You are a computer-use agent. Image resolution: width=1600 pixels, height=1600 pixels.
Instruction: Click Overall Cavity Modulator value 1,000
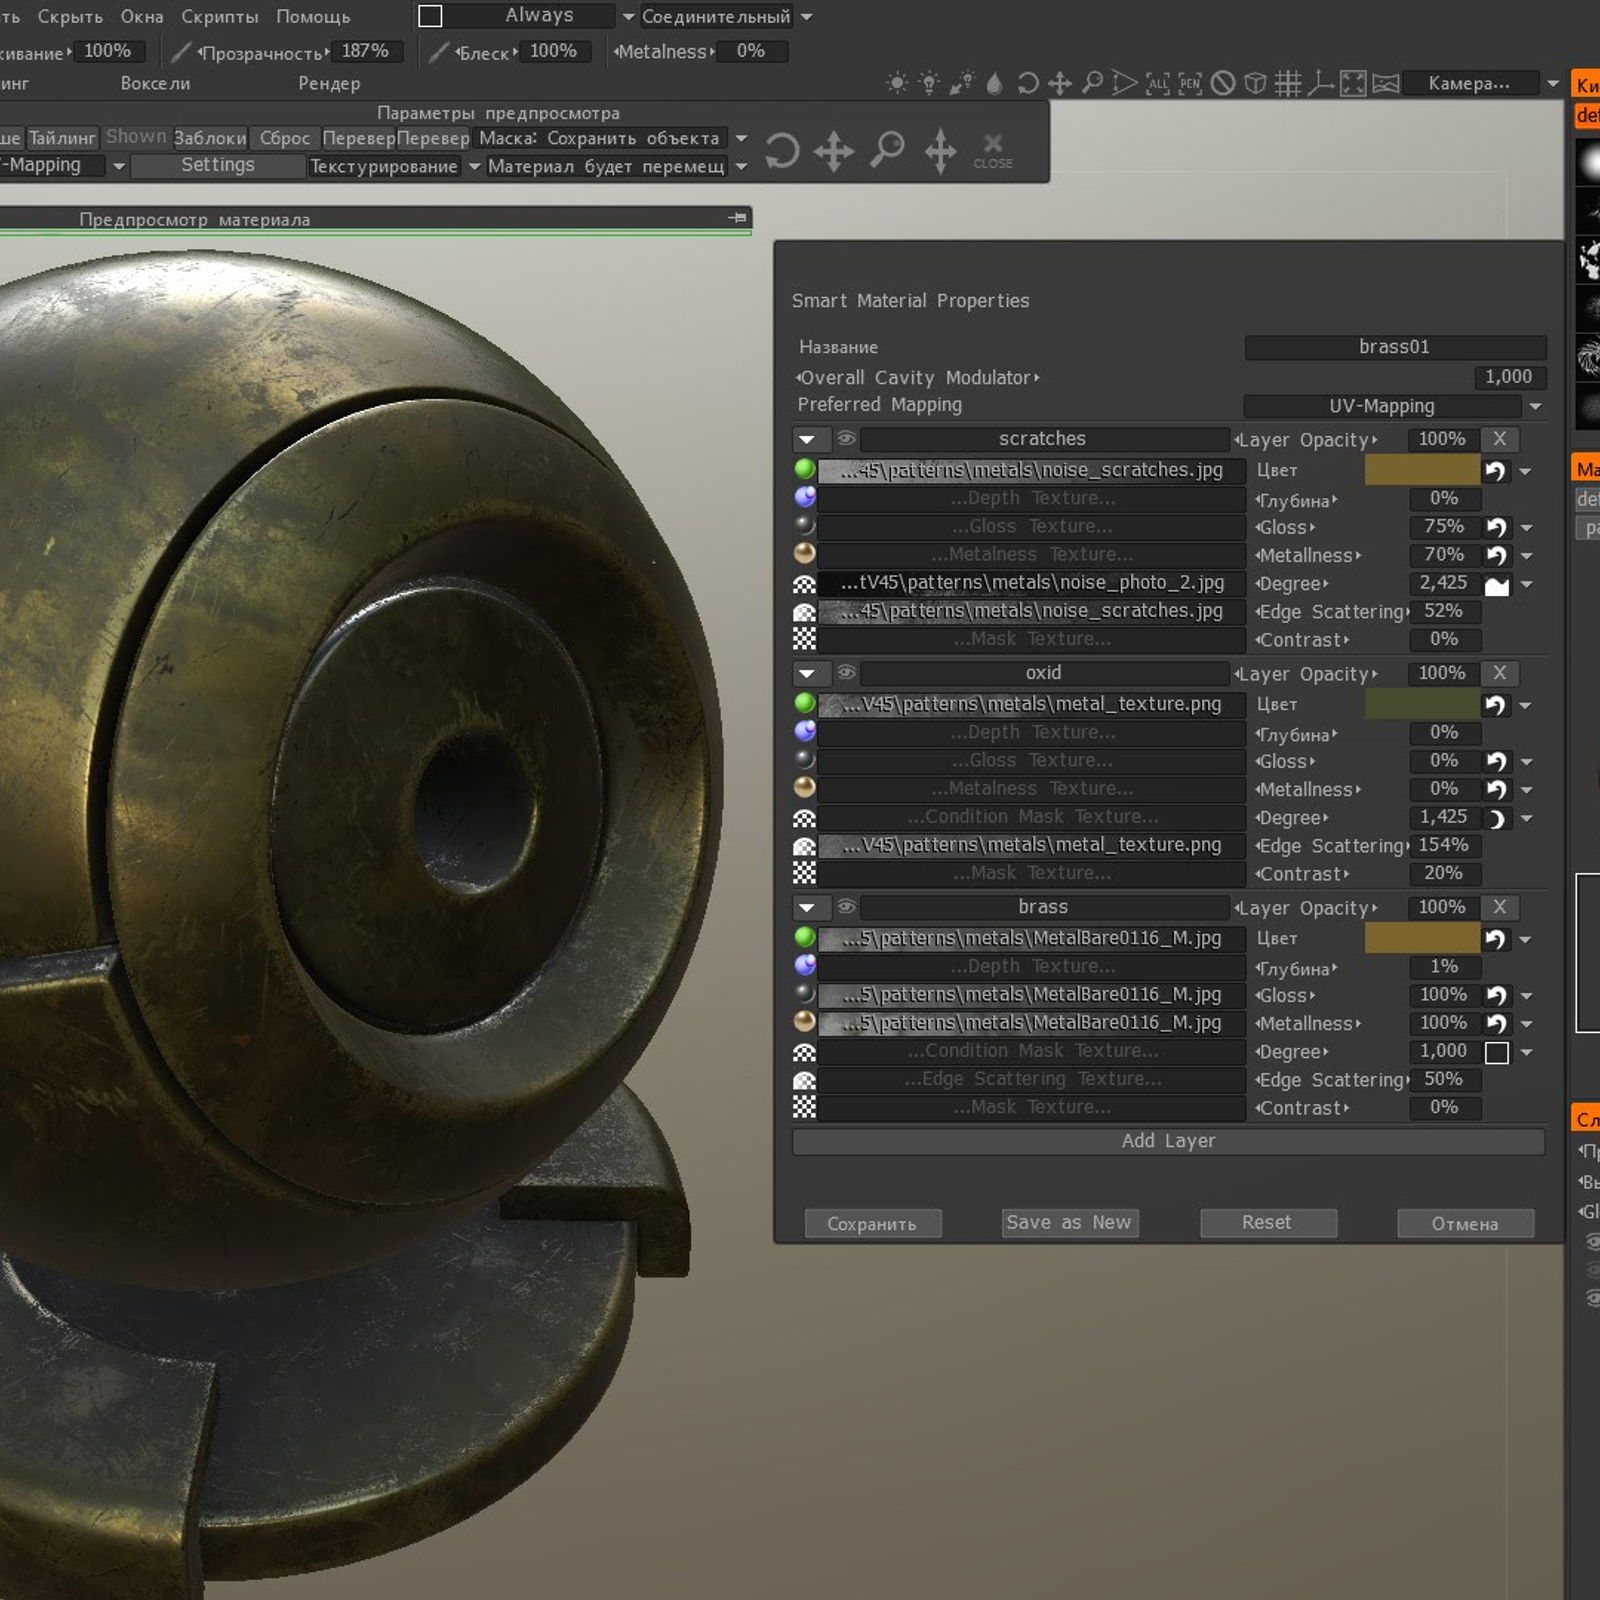pos(1509,377)
